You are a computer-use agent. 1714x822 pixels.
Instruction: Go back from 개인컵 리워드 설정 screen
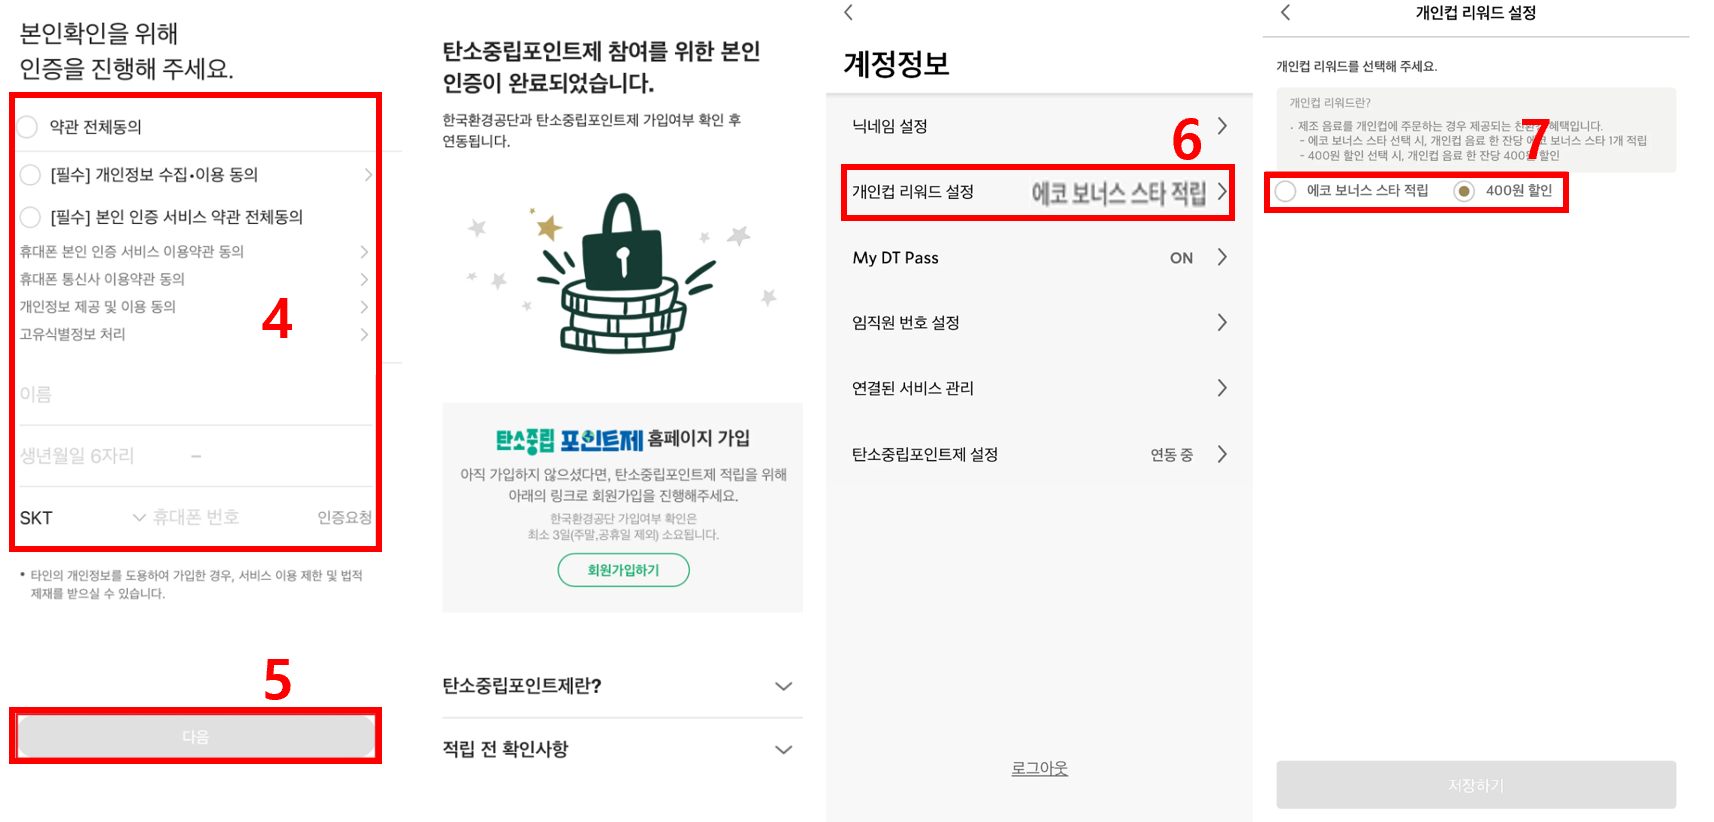tap(1285, 12)
